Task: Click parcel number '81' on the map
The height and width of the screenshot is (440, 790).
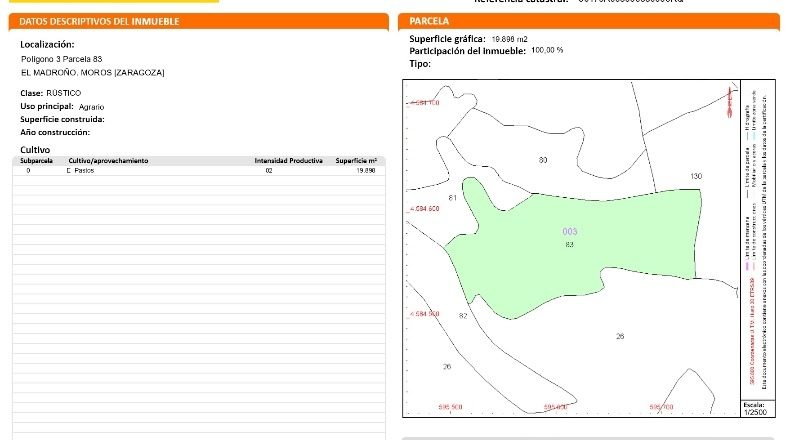Action: coord(452,198)
